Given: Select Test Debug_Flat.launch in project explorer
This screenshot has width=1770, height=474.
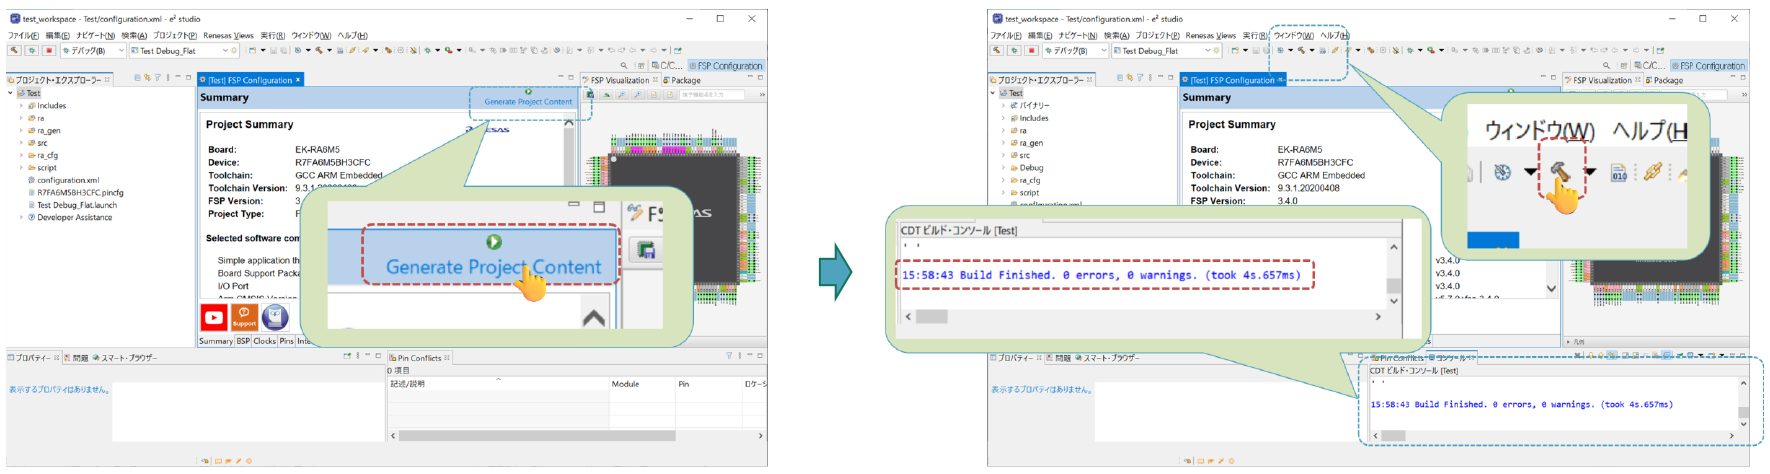Looking at the screenshot, I should coord(76,205).
